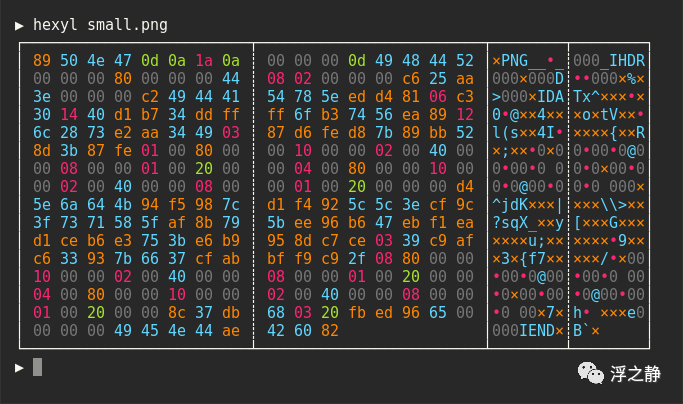Click the ASCII text "×3×{f7××"
Viewport: 683px width, 404px height.
point(528,258)
